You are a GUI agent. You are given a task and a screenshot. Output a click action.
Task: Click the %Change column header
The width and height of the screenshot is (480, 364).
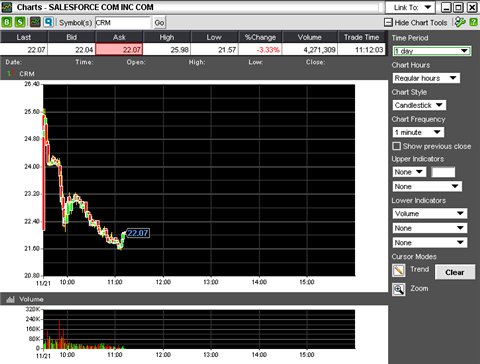pyautogui.click(x=260, y=37)
